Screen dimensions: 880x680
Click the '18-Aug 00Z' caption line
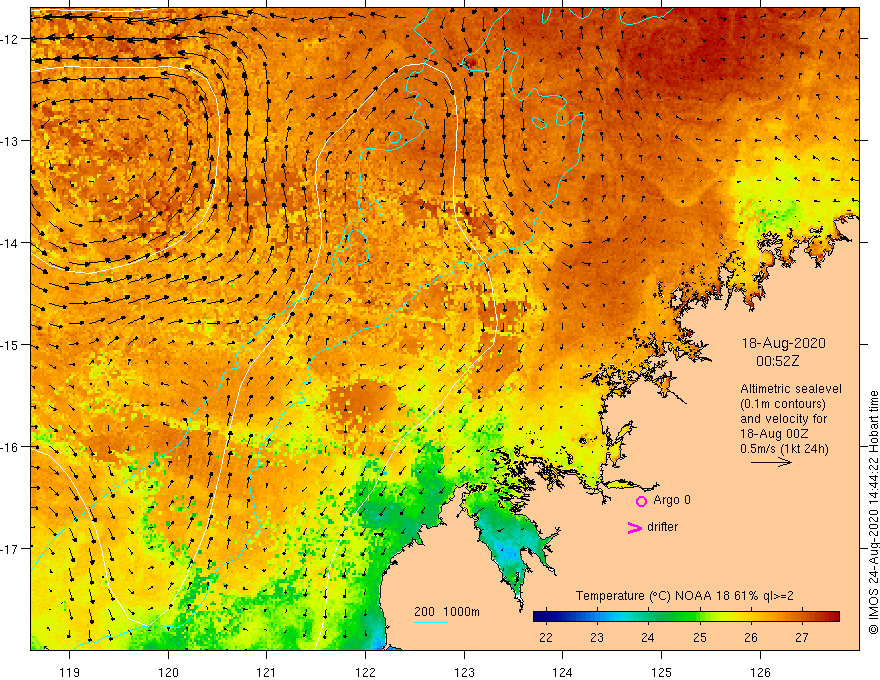(774, 434)
